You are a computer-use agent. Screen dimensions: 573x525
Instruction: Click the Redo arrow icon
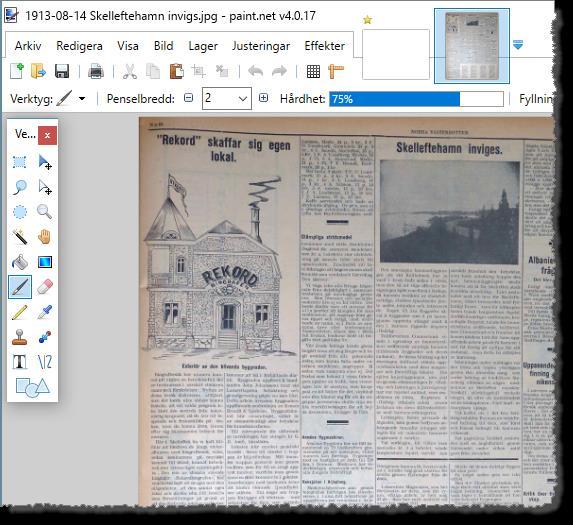tap(280, 71)
